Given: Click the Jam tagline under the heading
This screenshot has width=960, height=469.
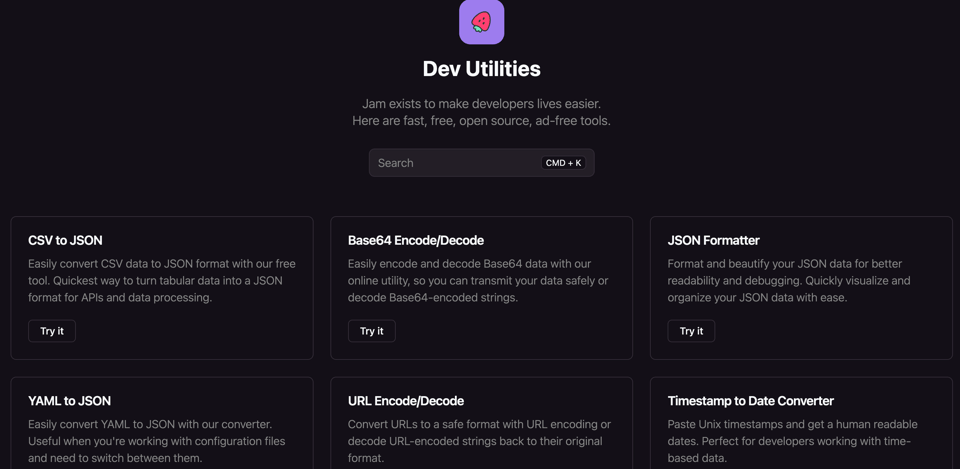Looking at the screenshot, I should [481, 112].
